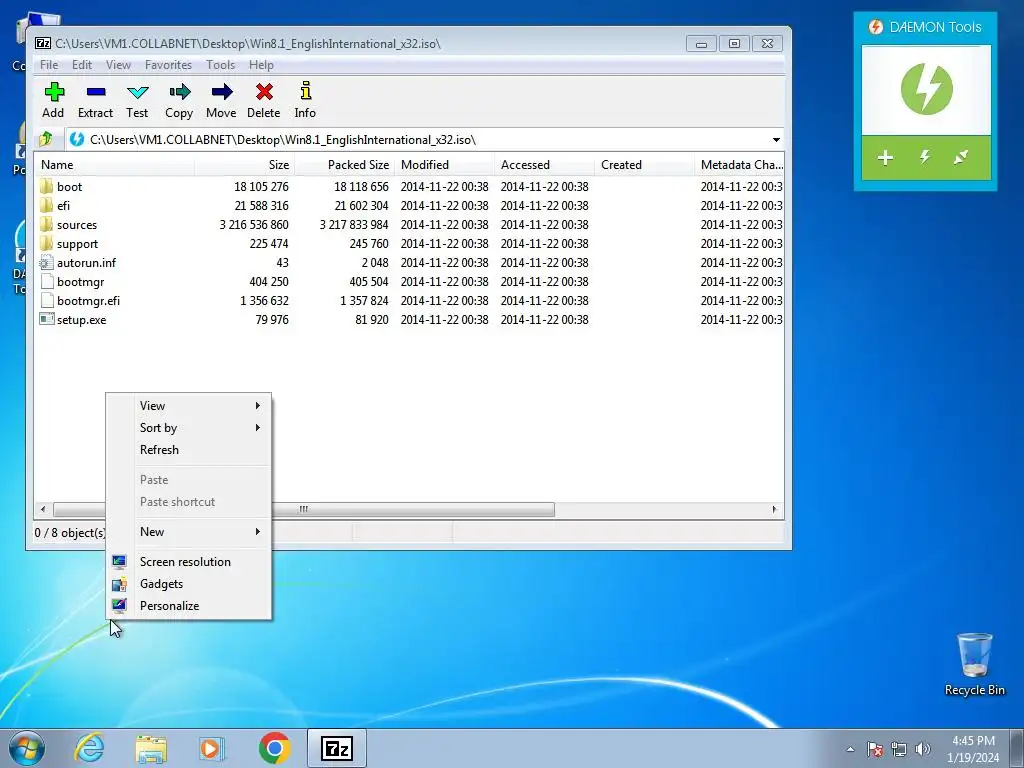The height and width of the screenshot is (768, 1024).
Task: Select the Copy toolbar icon
Action: click(179, 100)
